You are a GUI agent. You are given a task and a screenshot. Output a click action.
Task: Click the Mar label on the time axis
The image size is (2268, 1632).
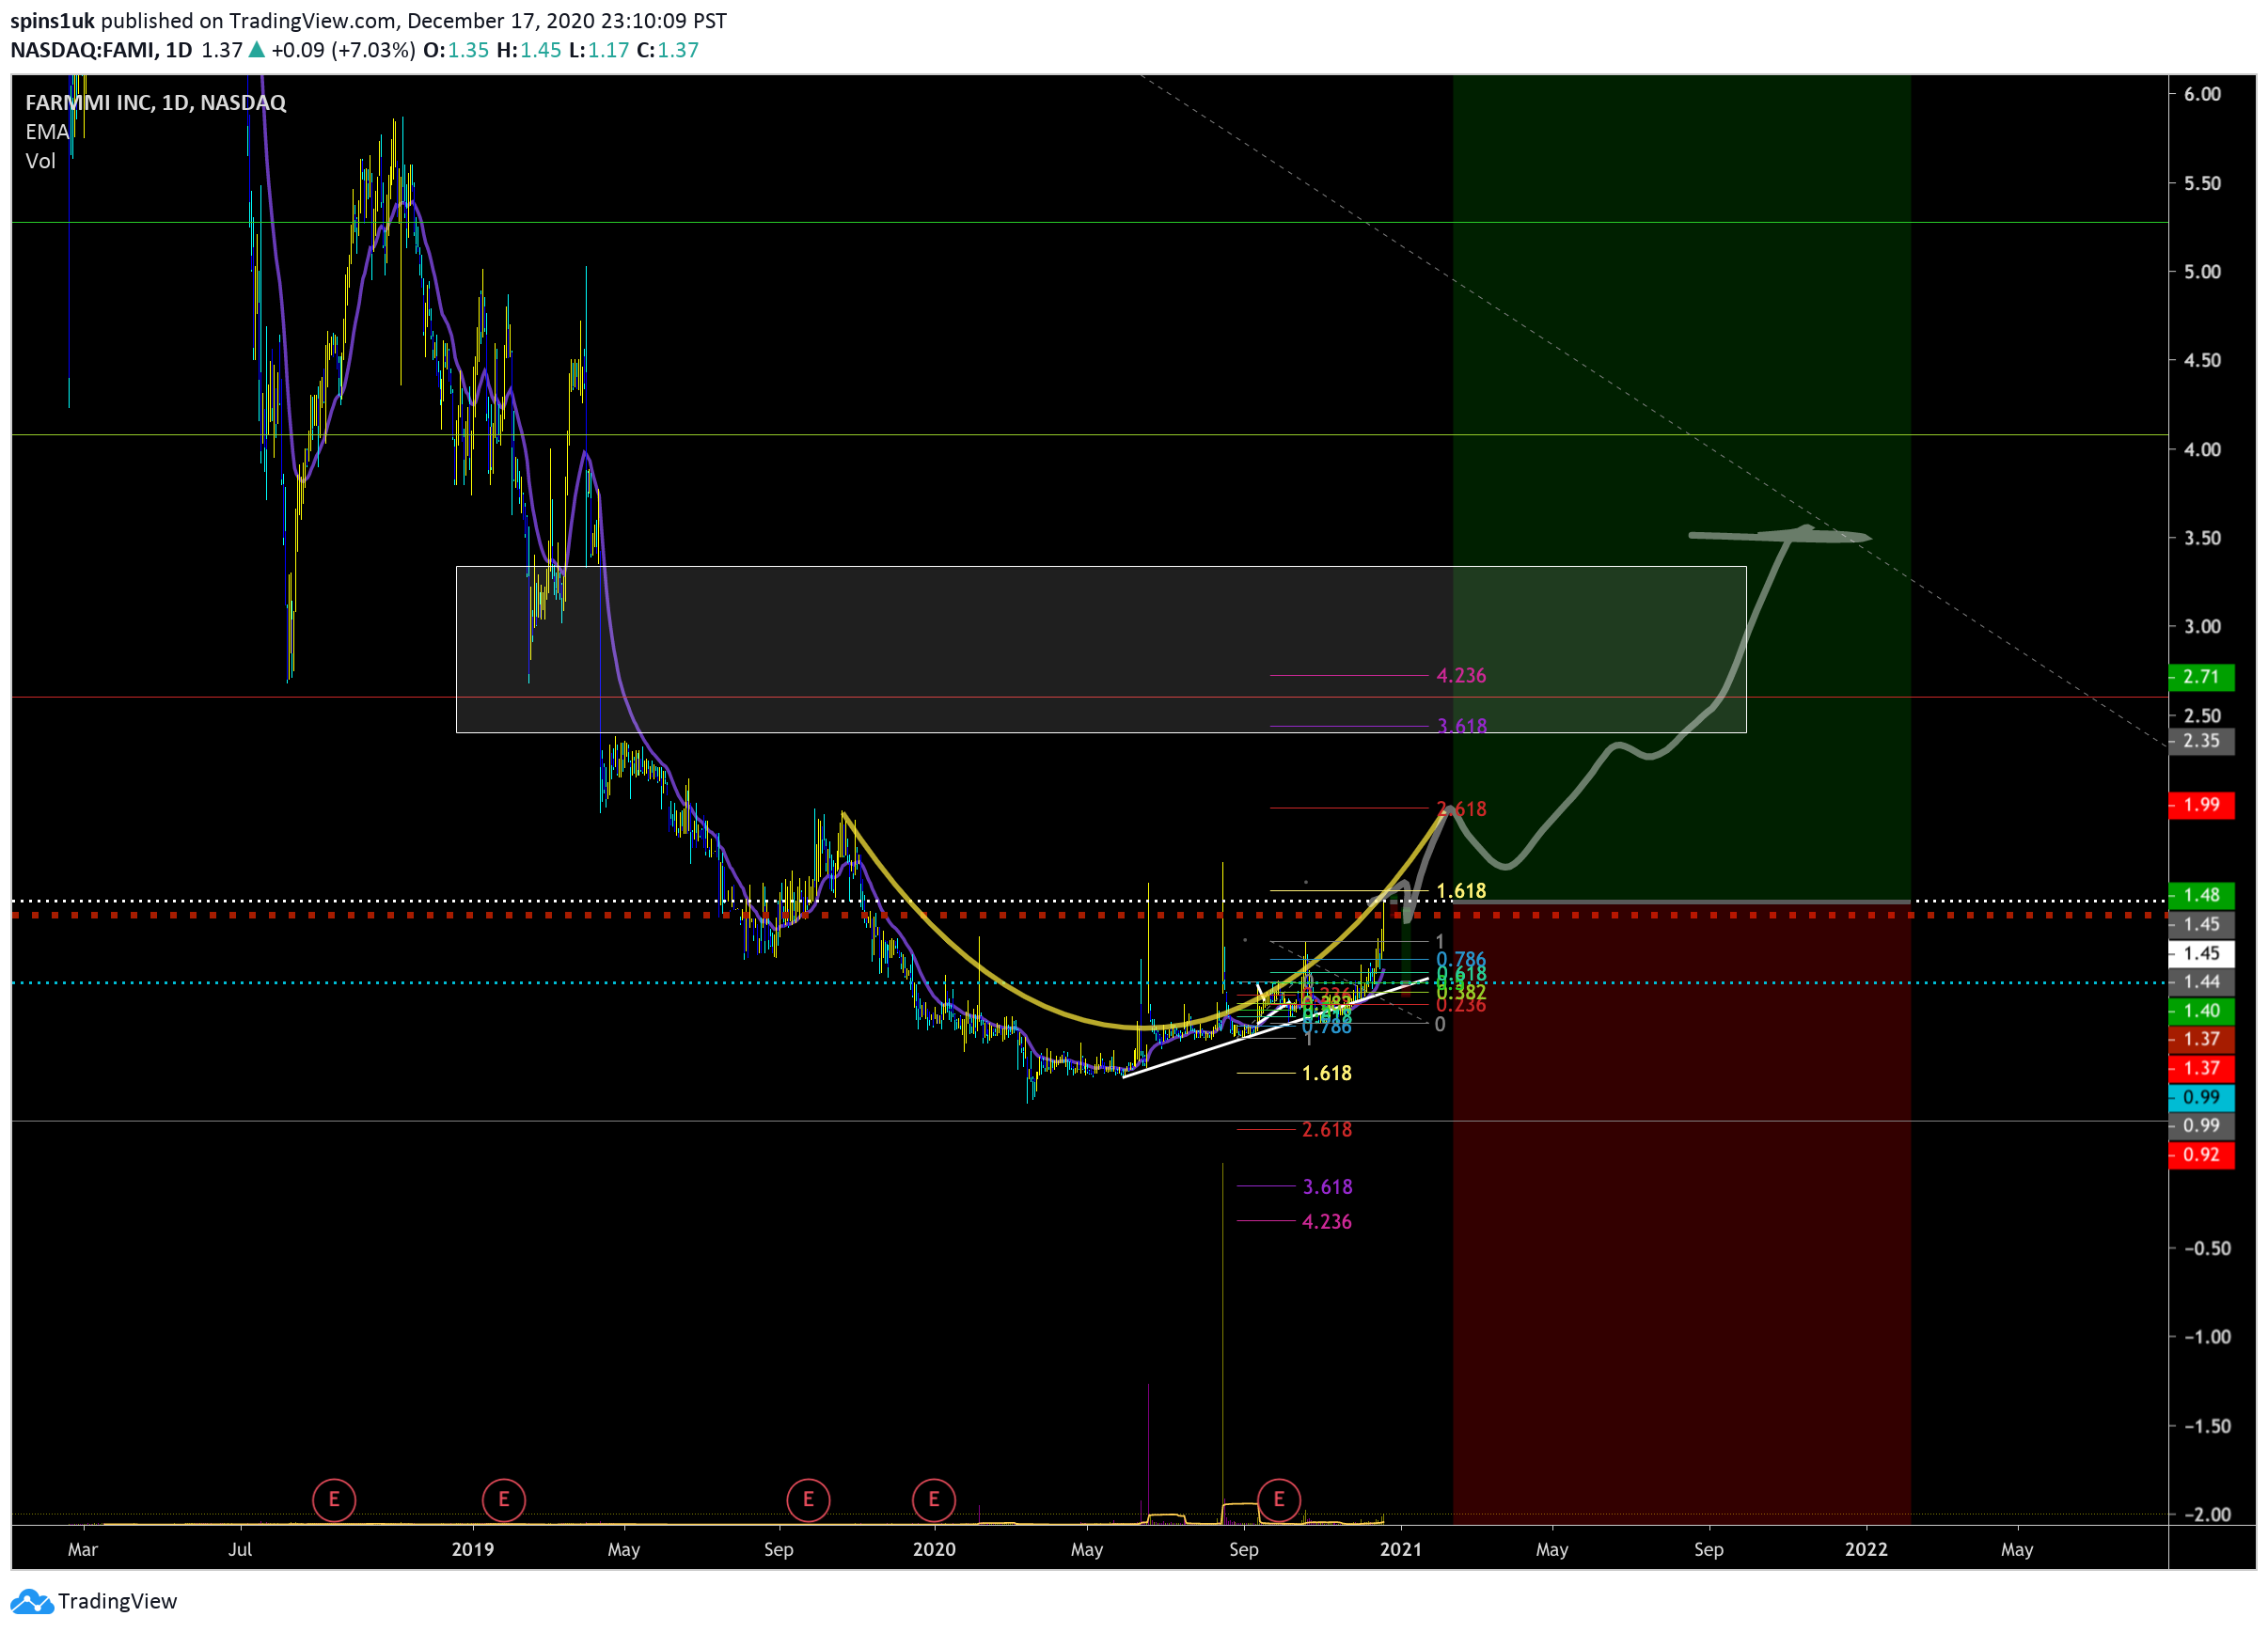pyautogui.click(x=82, y=1549)
